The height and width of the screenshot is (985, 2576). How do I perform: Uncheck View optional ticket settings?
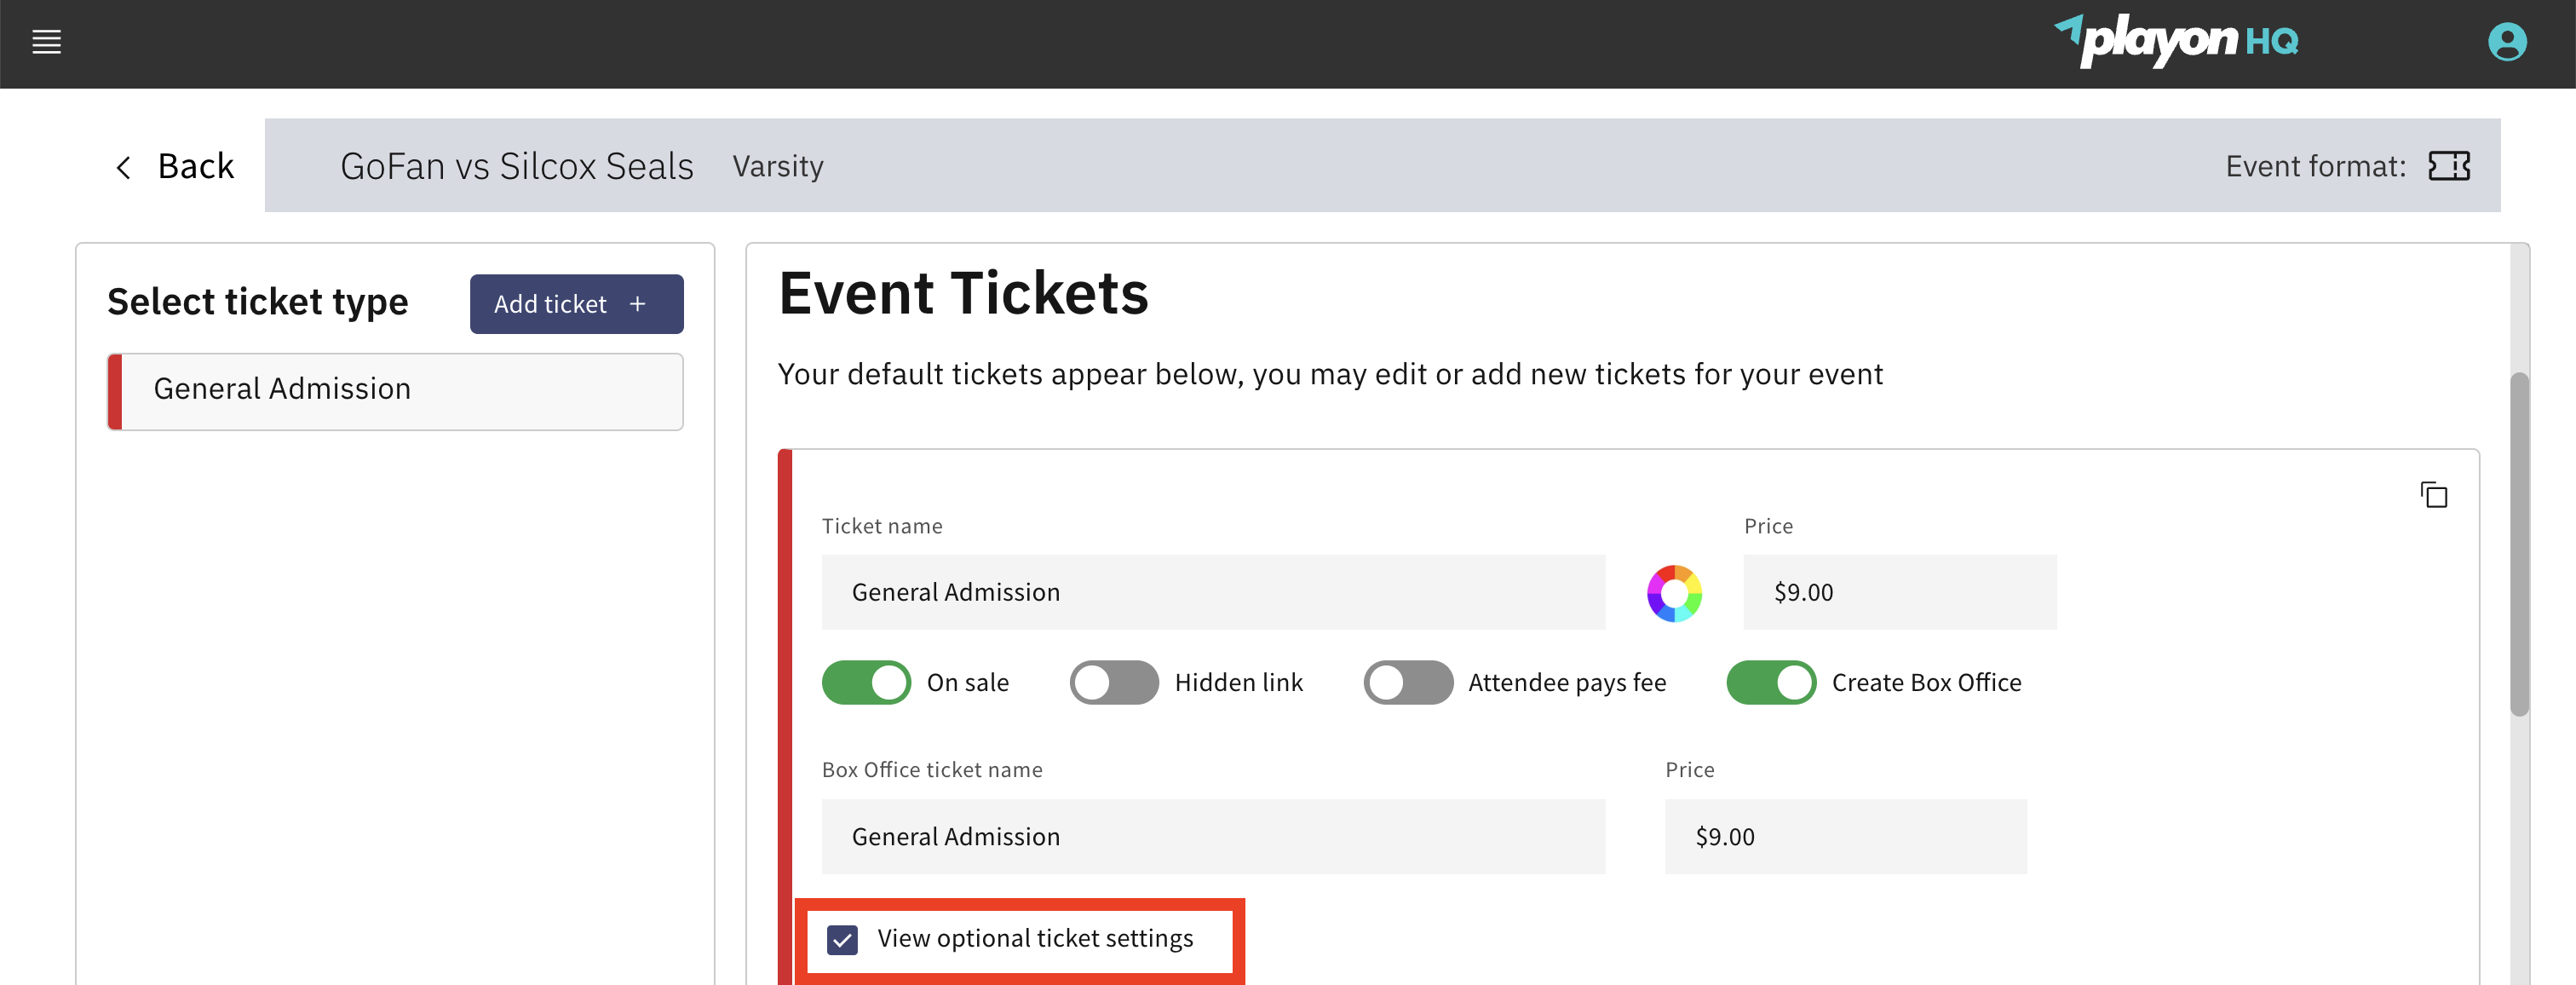click(842, 939)
